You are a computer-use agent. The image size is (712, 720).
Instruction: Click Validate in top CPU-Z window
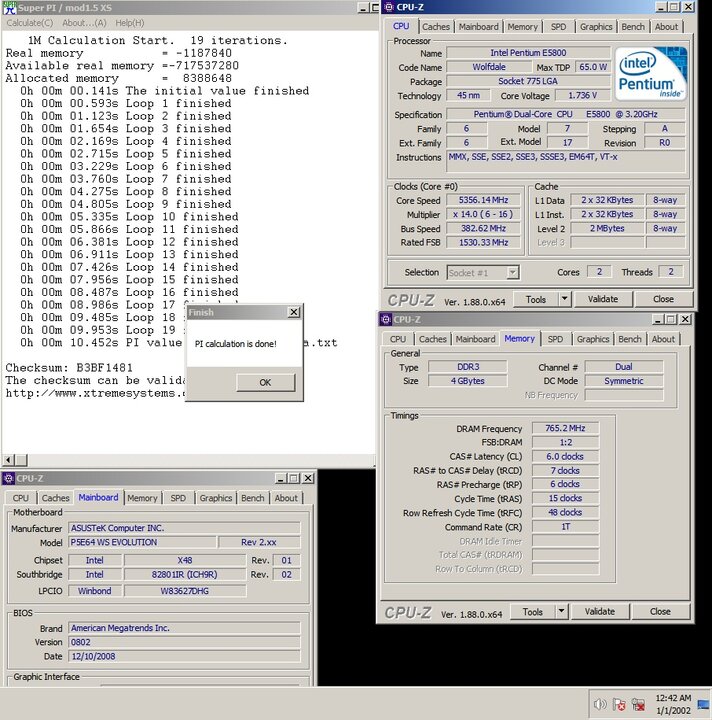603,299
